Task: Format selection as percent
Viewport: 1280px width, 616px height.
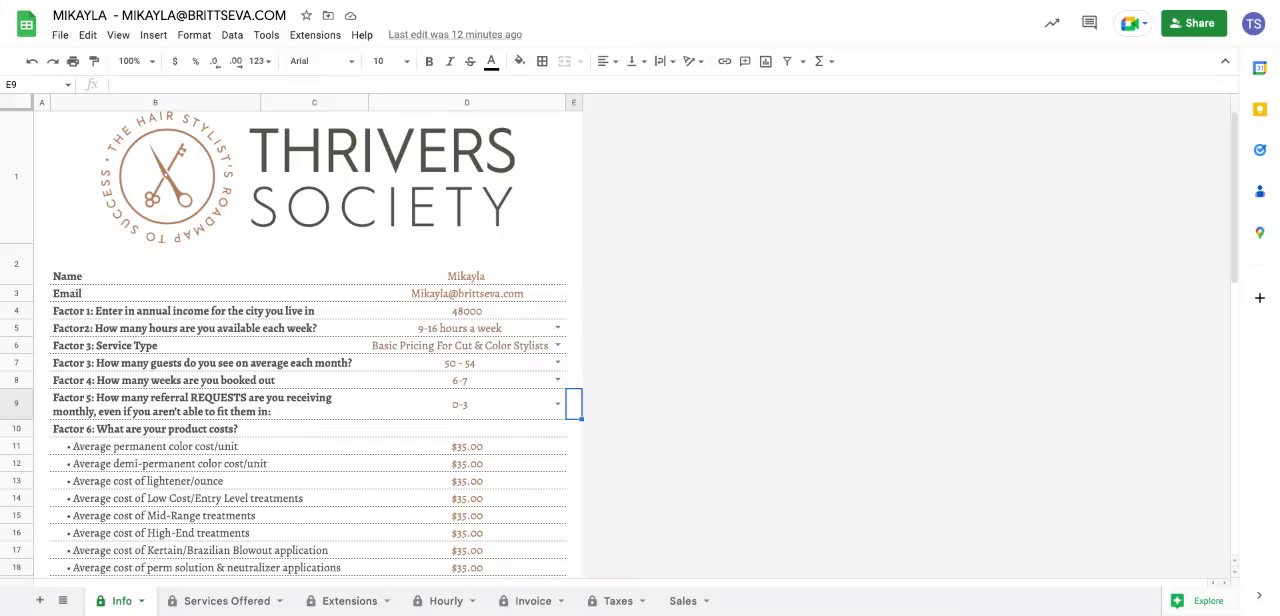Action: tap(195, 61)
